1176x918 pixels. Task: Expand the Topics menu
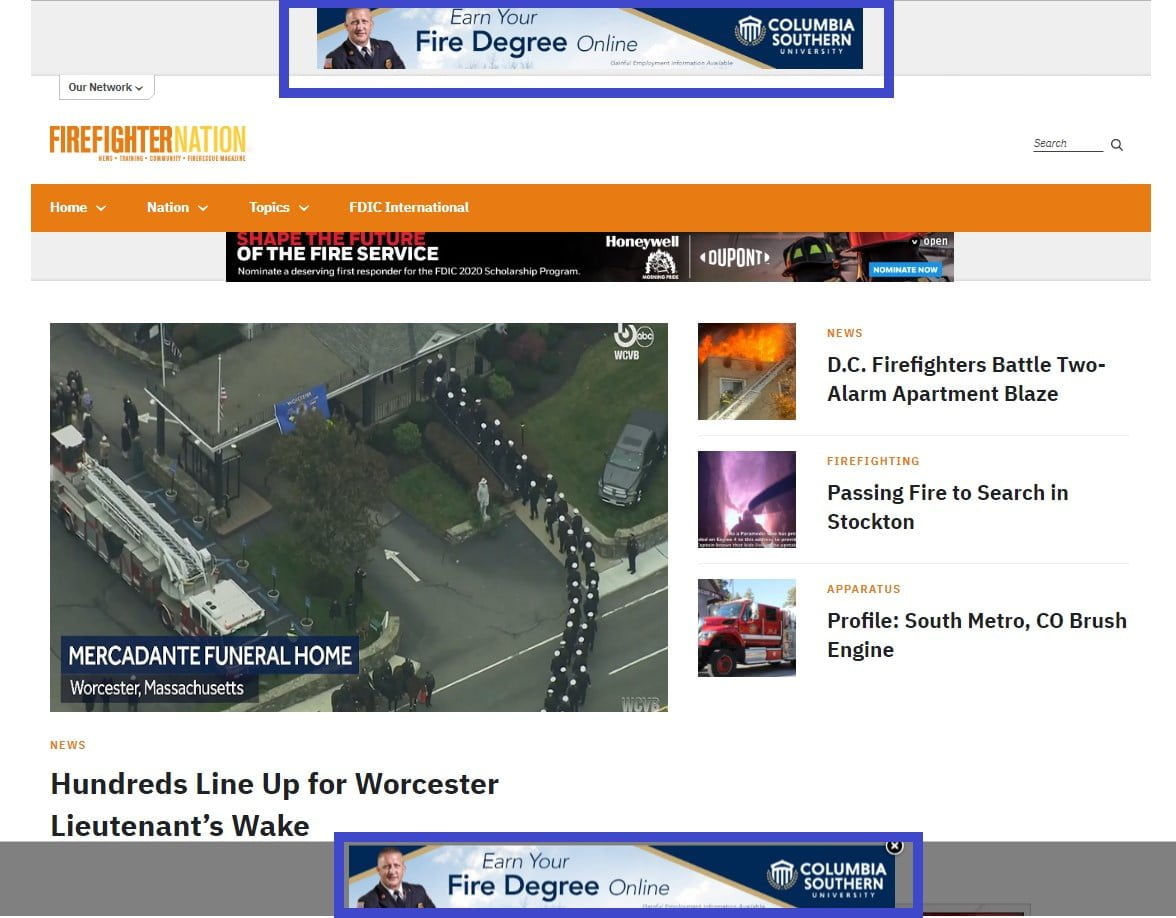click(279, 208)
